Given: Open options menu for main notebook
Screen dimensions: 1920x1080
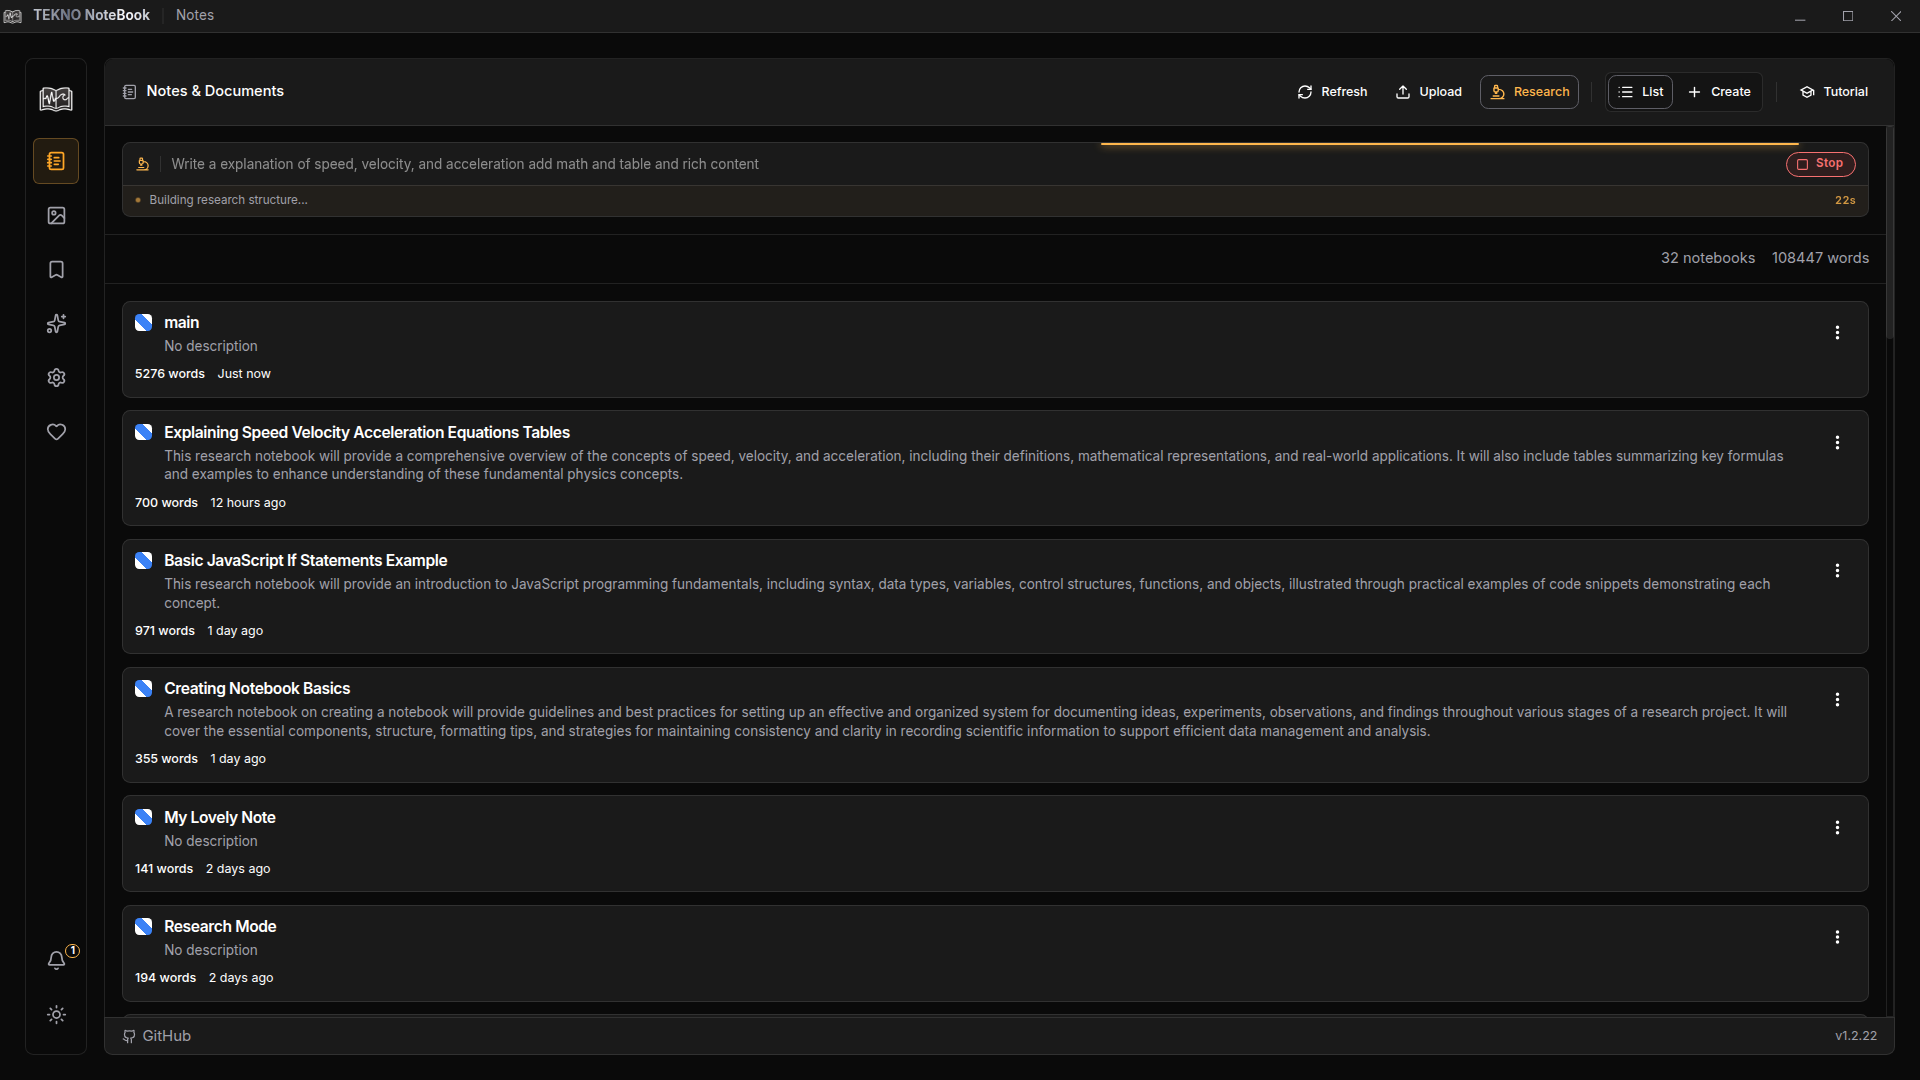Looking at the screenshot, I should click(x=1837, y=333).
